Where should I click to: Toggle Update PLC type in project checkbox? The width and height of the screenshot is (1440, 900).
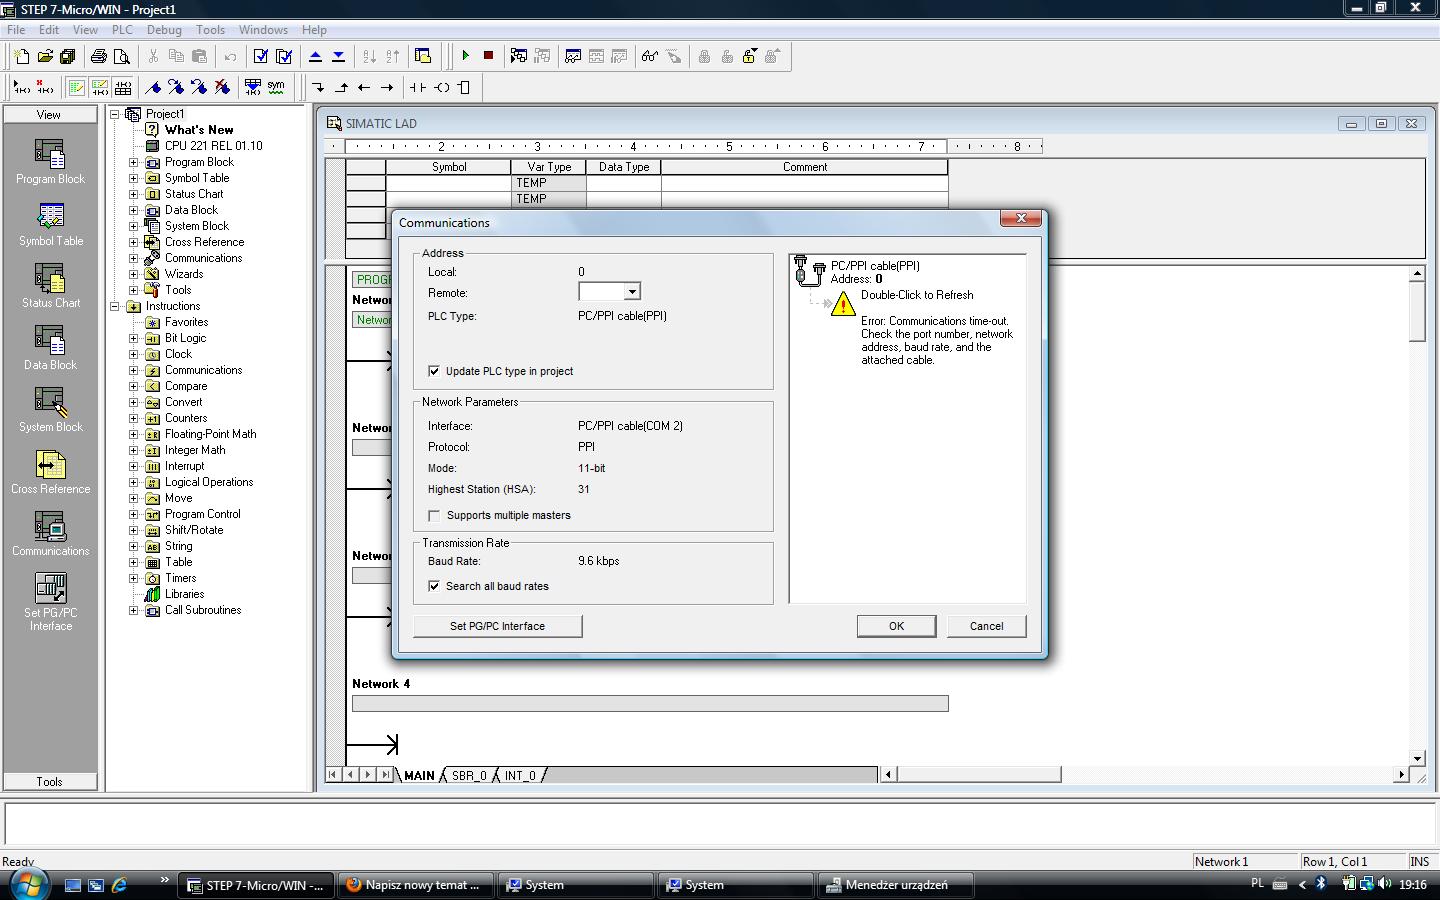(434, 371)
